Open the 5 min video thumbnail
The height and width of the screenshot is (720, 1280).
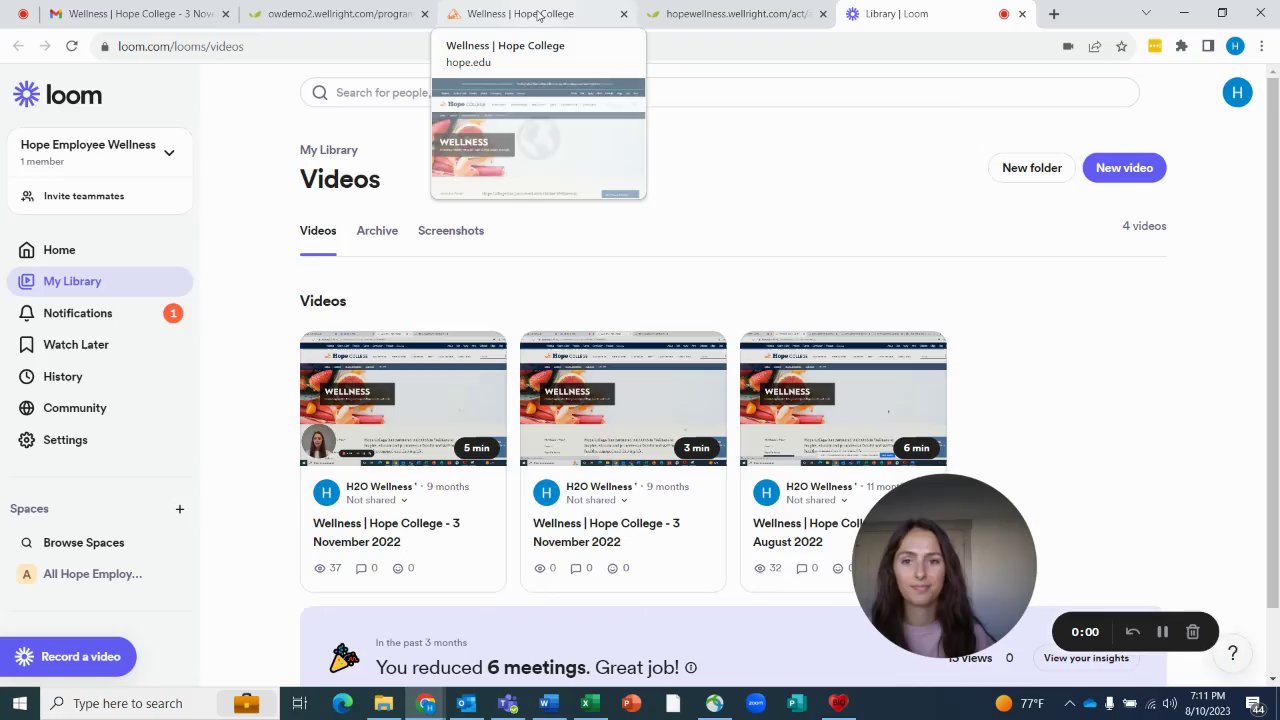(x=403, y=399)
